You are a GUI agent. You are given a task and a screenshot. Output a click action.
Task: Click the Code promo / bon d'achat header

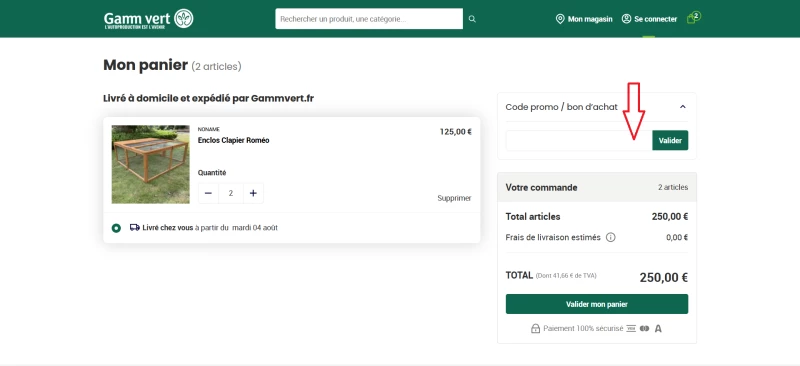[562, 107]
